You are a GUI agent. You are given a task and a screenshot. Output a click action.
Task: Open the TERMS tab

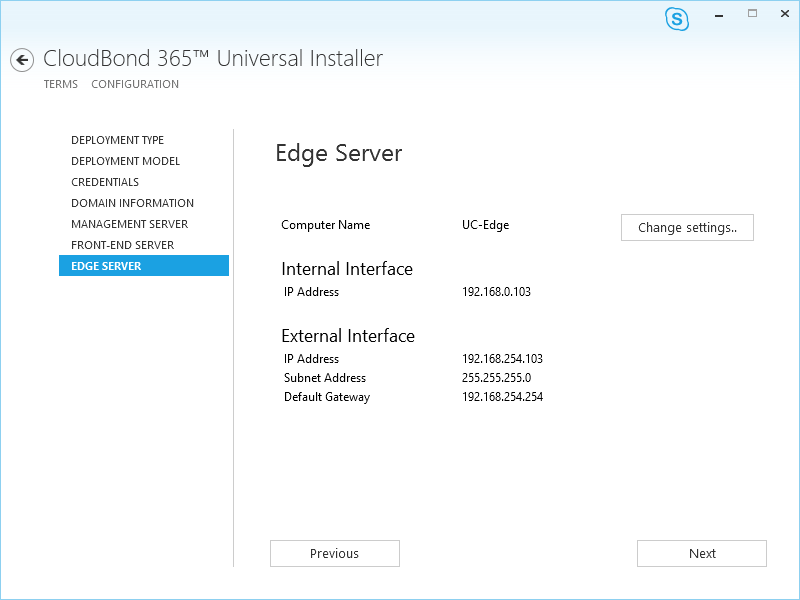(x=61, y=84)
